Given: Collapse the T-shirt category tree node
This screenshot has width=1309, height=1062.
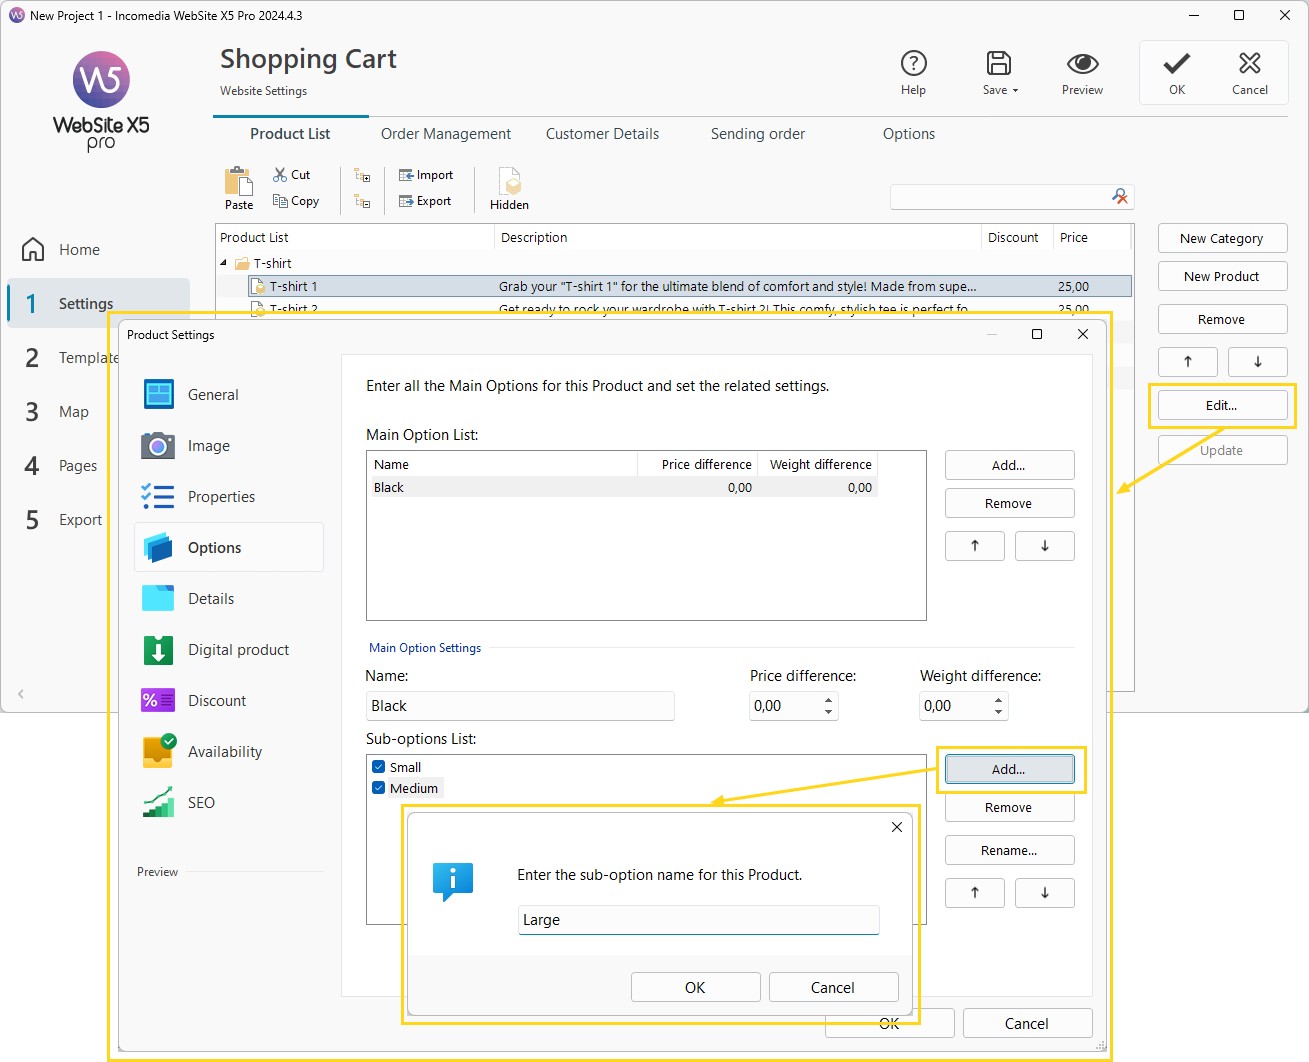Looking at the screenshot, I should click(224, 263).
